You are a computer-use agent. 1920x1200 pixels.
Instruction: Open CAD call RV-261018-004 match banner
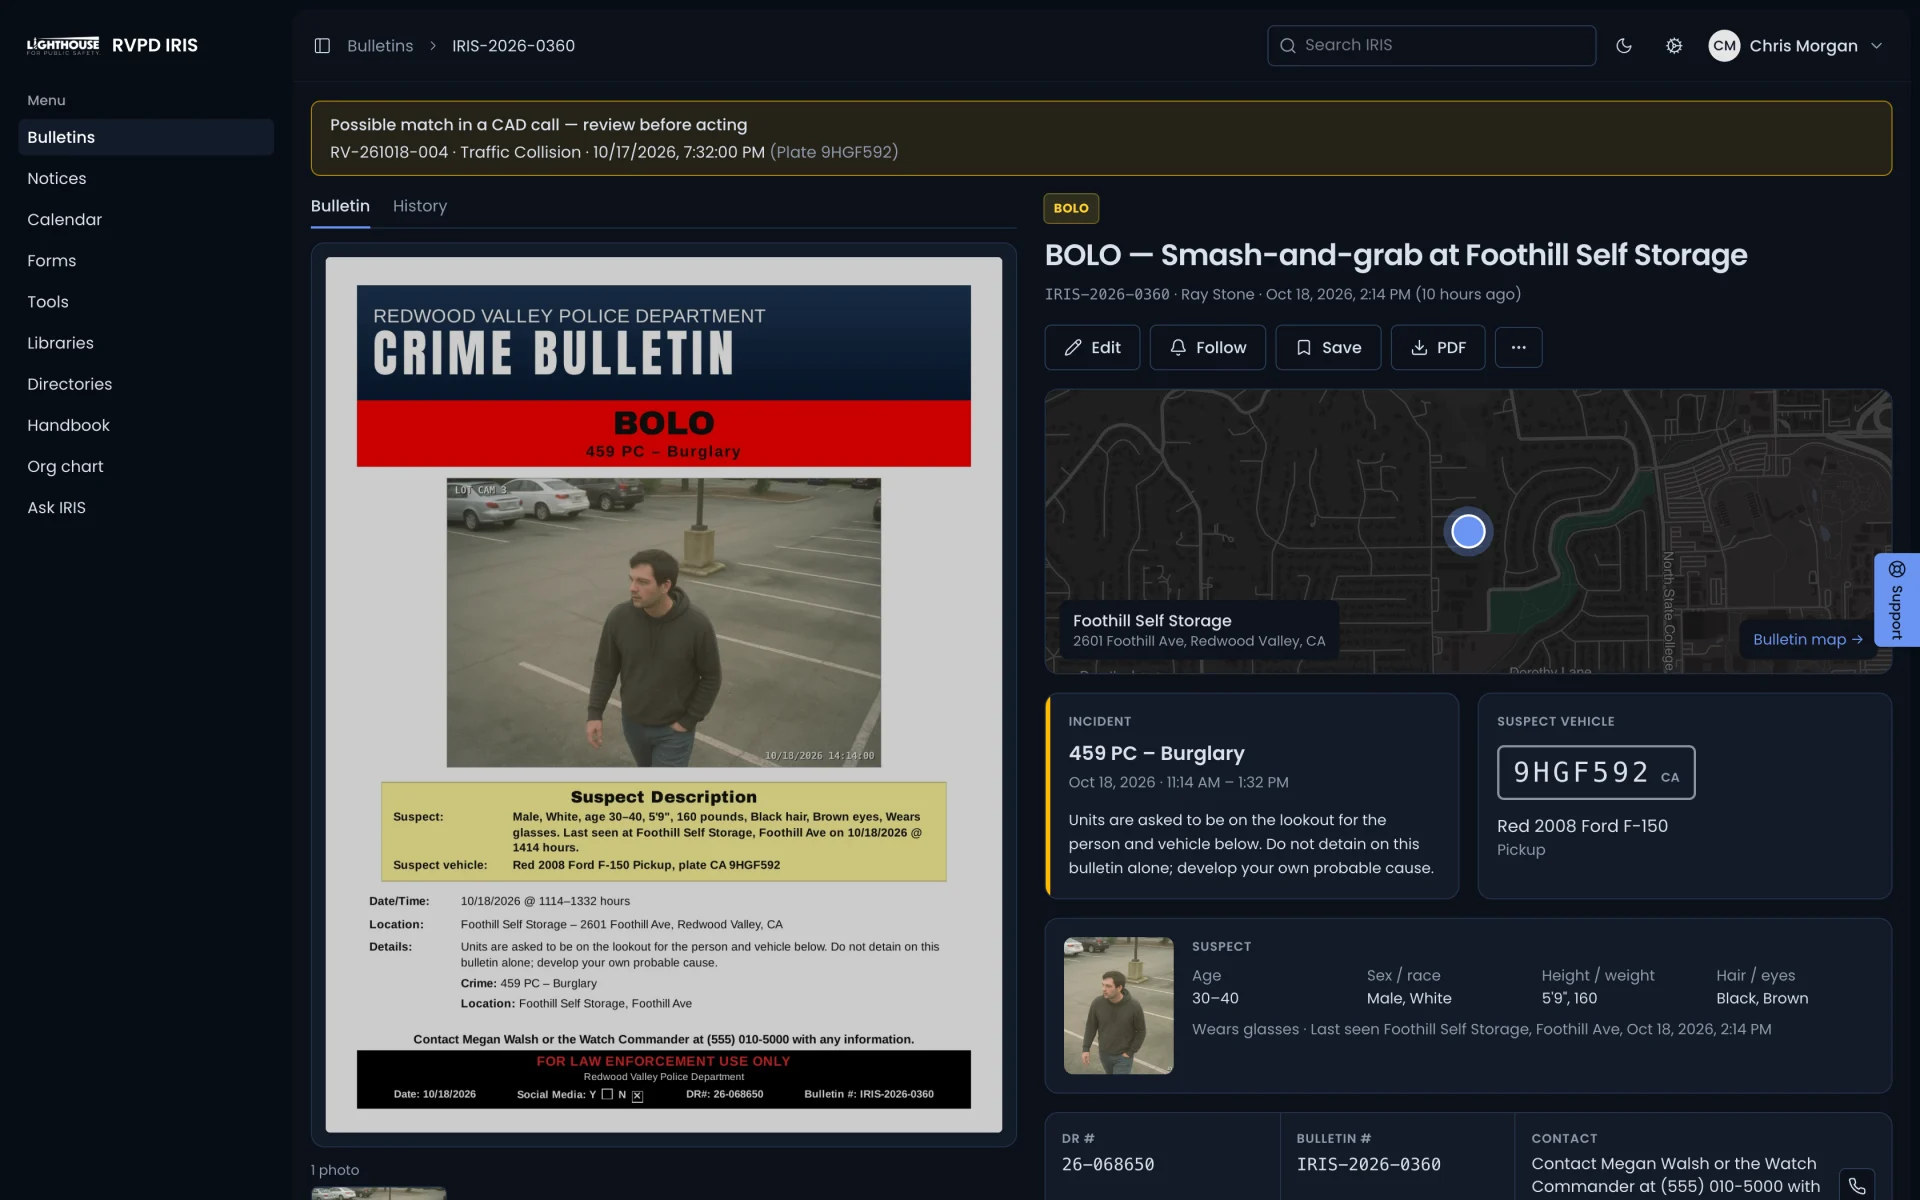click(x=1101, y=138)
